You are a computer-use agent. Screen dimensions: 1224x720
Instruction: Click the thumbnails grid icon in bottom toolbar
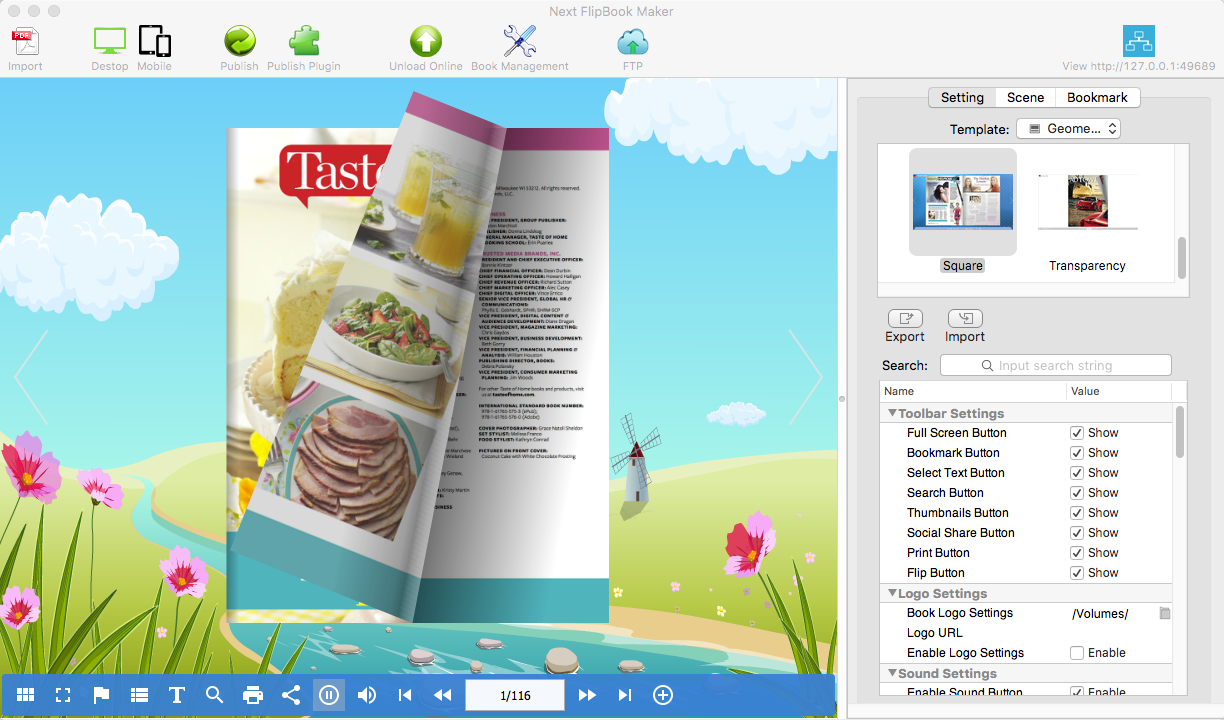[x=26, y=695]
